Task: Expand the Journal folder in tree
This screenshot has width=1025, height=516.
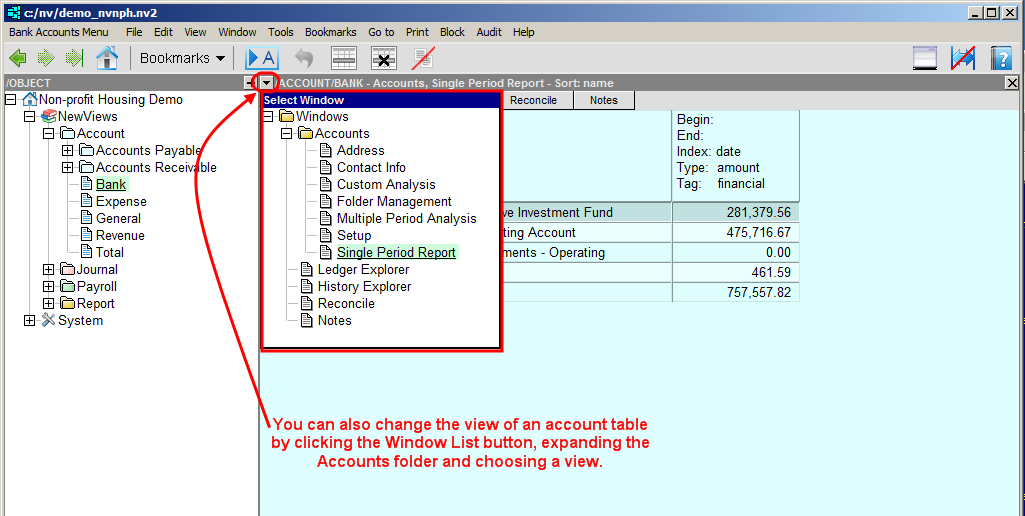Action: tap(49, 269)
